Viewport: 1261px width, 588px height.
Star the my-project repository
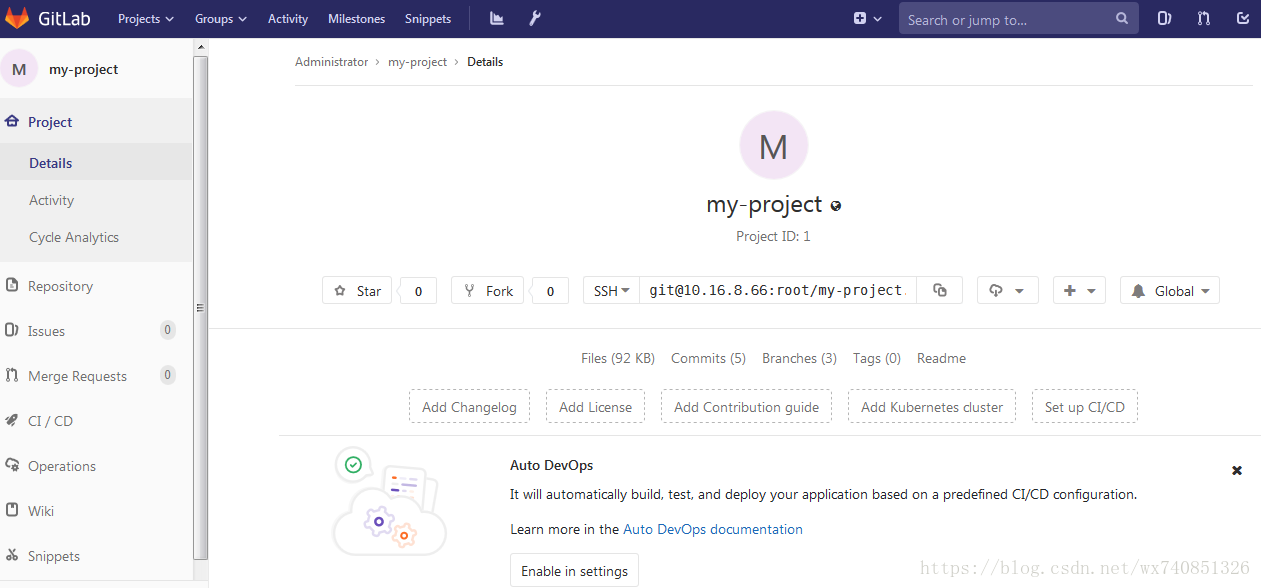pyautogui.click(x=357, y=290)
